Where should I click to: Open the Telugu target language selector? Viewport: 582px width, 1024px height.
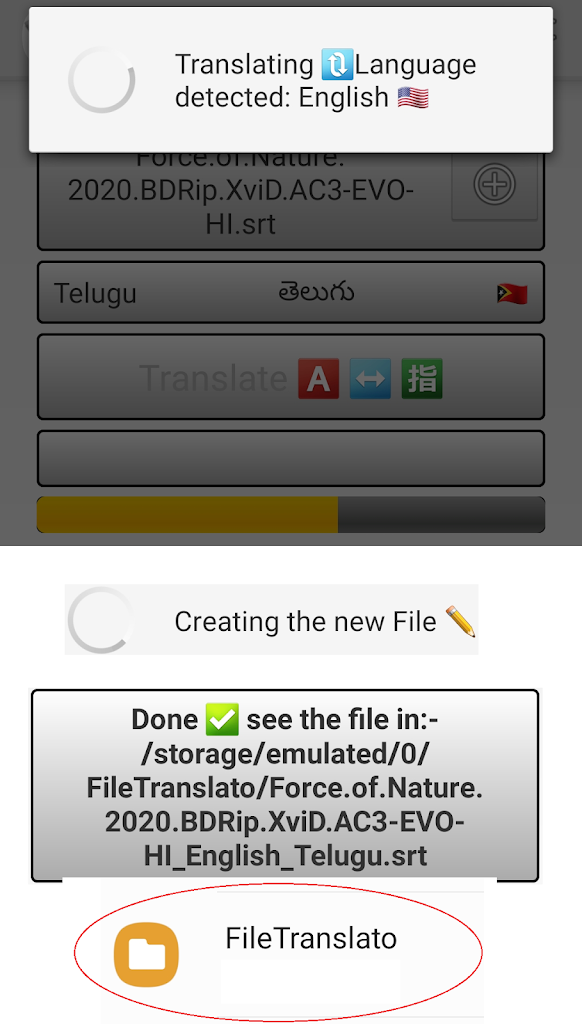click(x=291, y=293)
